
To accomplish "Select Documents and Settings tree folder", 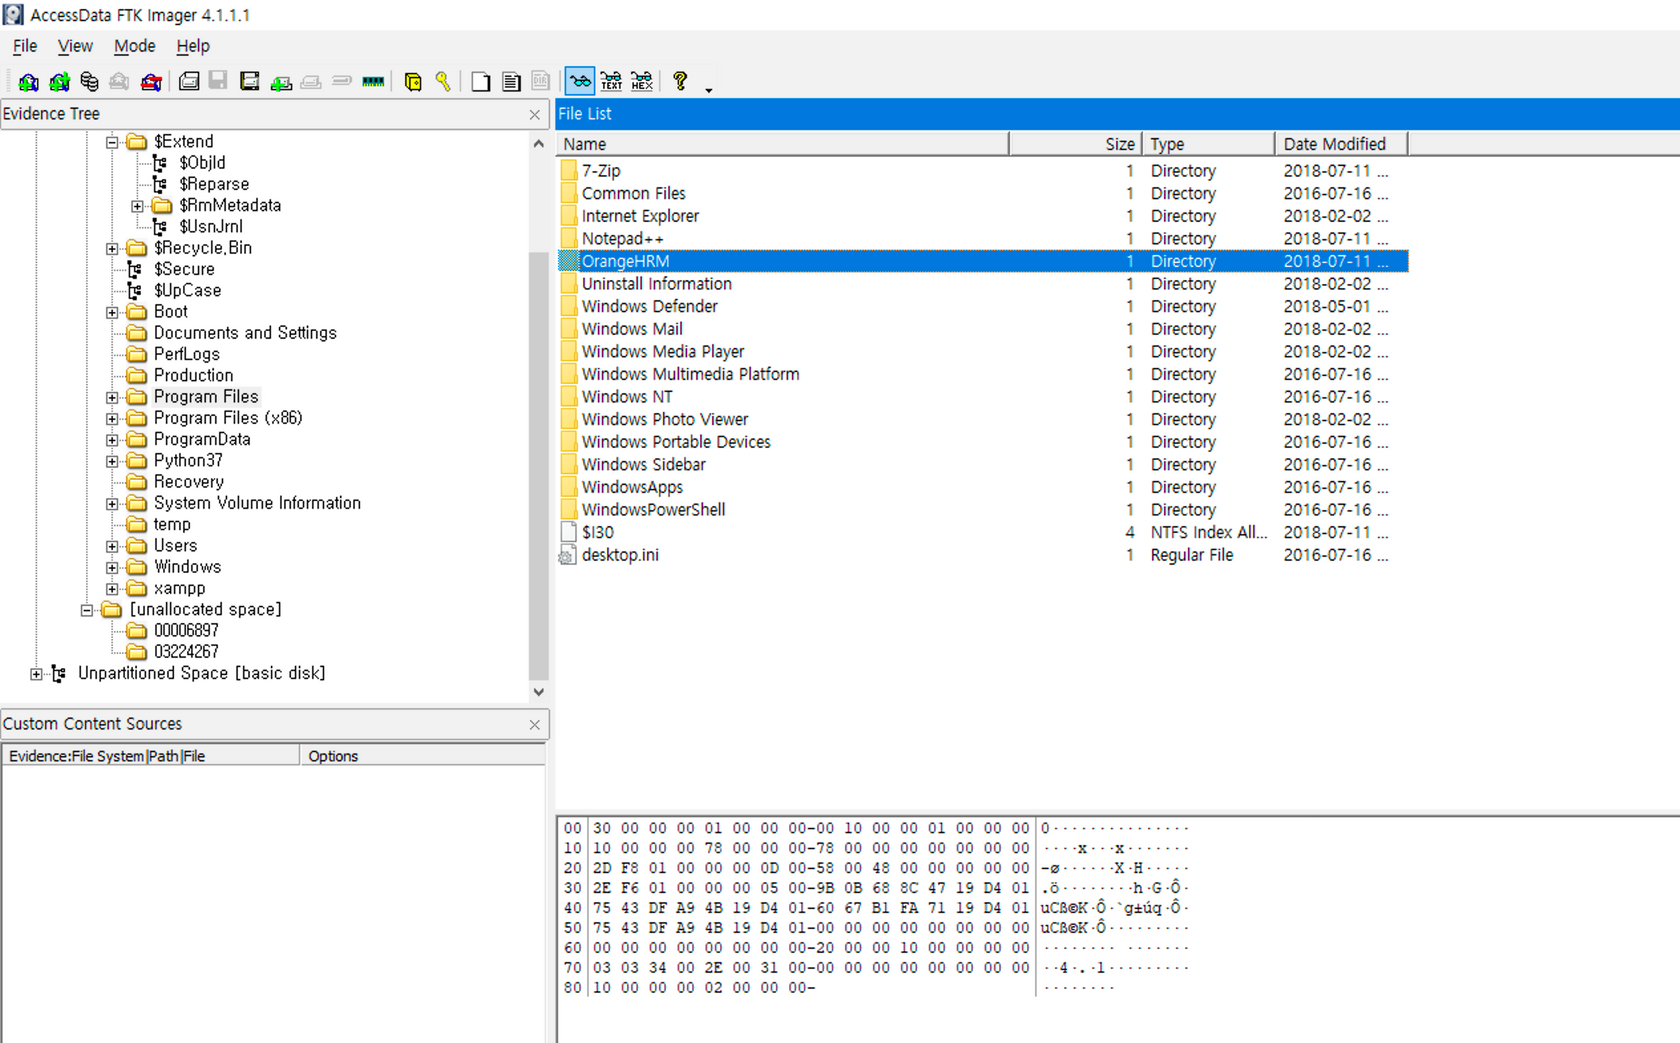I will click(x=245, y=333).
